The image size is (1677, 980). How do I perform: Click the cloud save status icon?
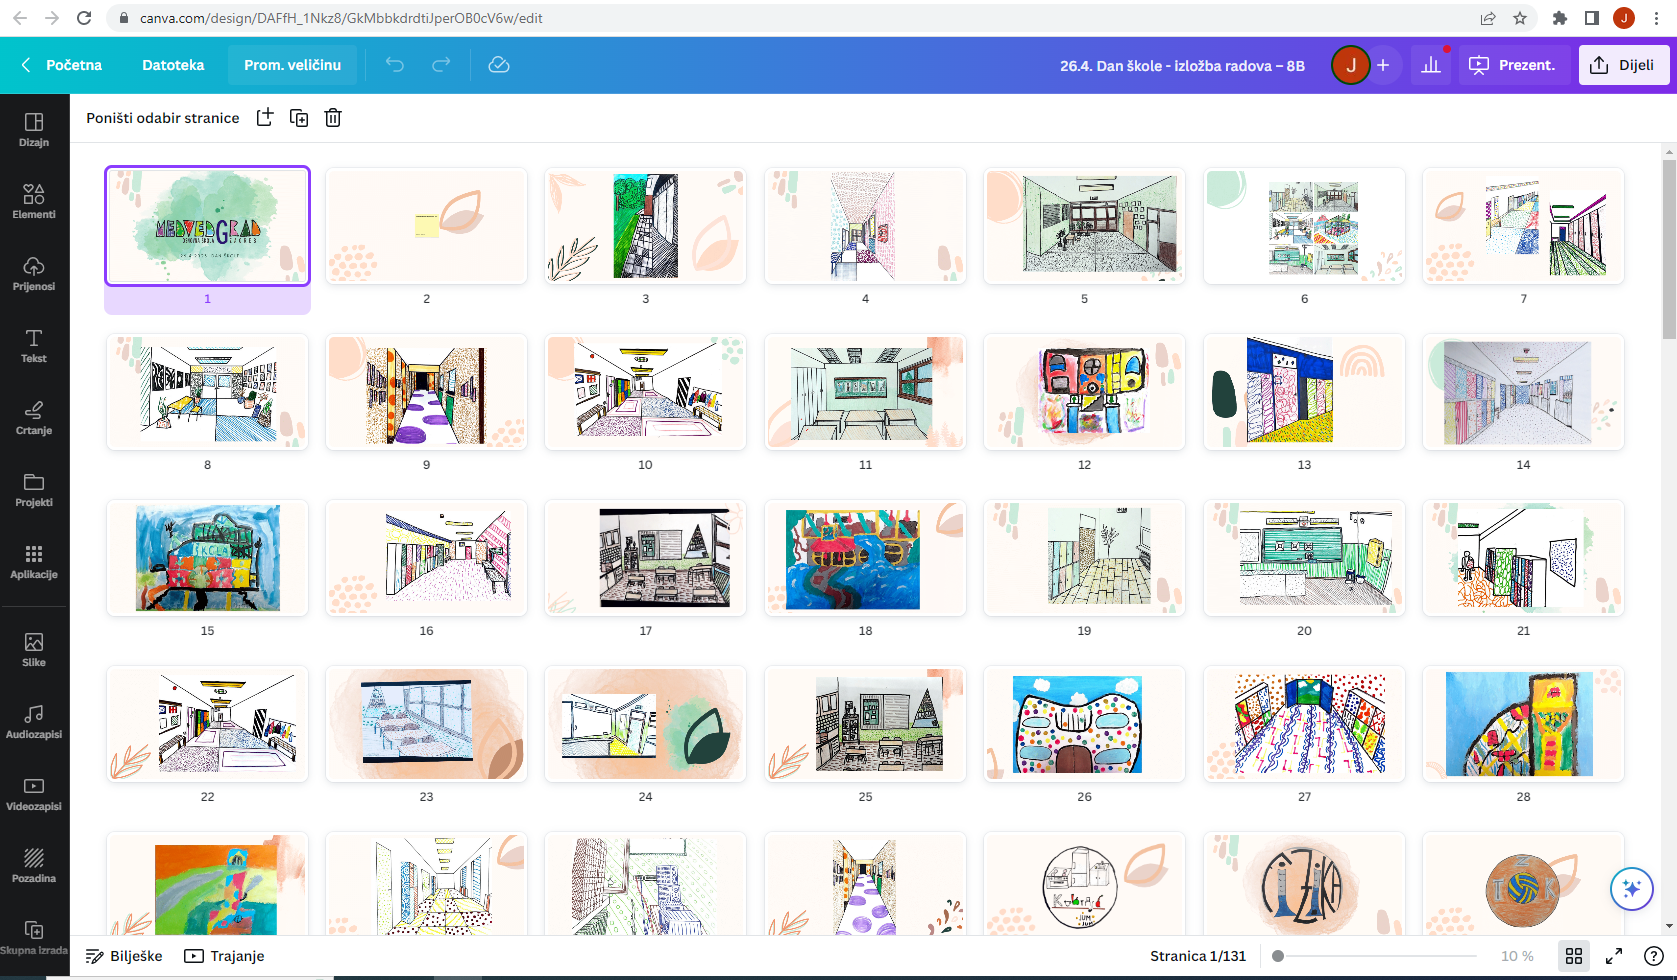499,65
